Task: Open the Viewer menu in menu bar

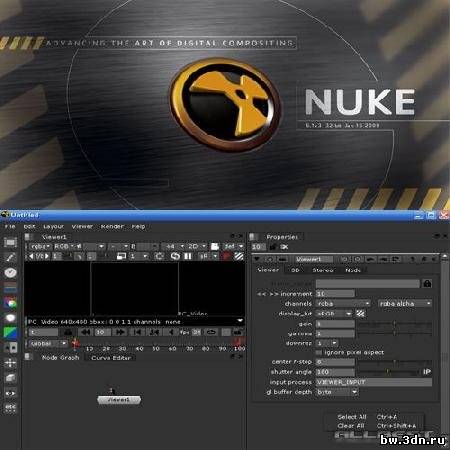Action: click(82, 227)
